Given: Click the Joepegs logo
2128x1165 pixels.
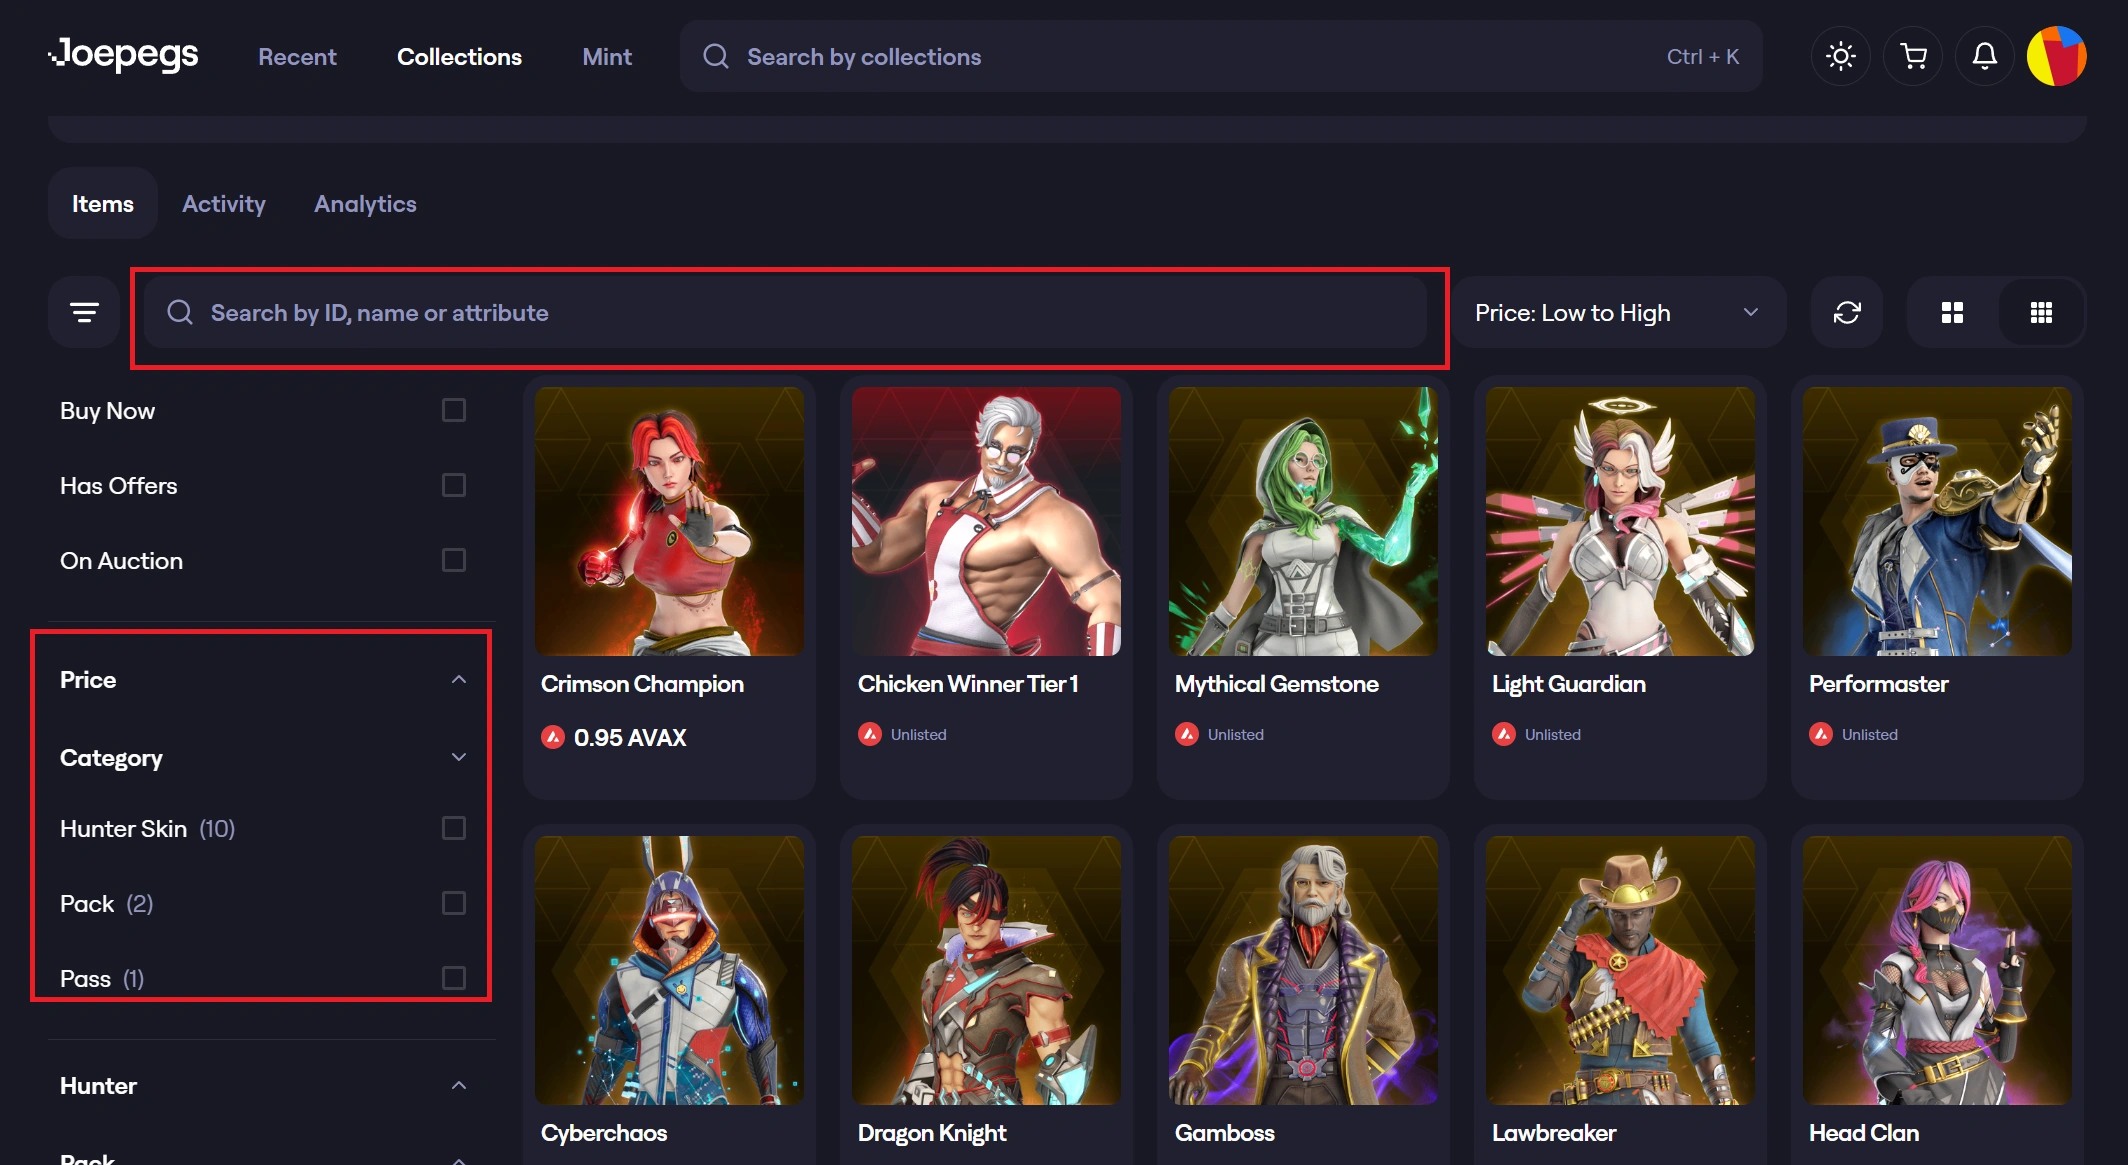Looking at the screenshot, I should coord(124,55).
